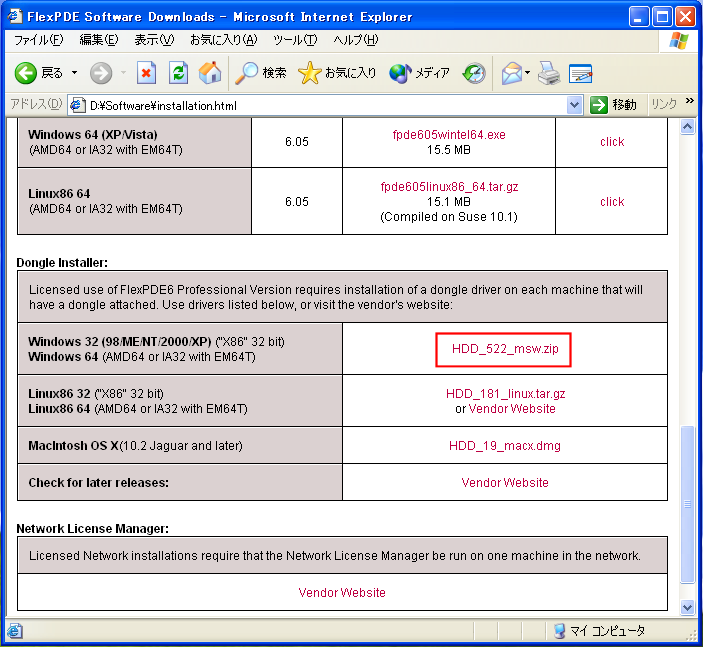This screenshot has height=647, width=703.
Task: Refresh the page with the toolbar icon
Action: coord(178,73)
